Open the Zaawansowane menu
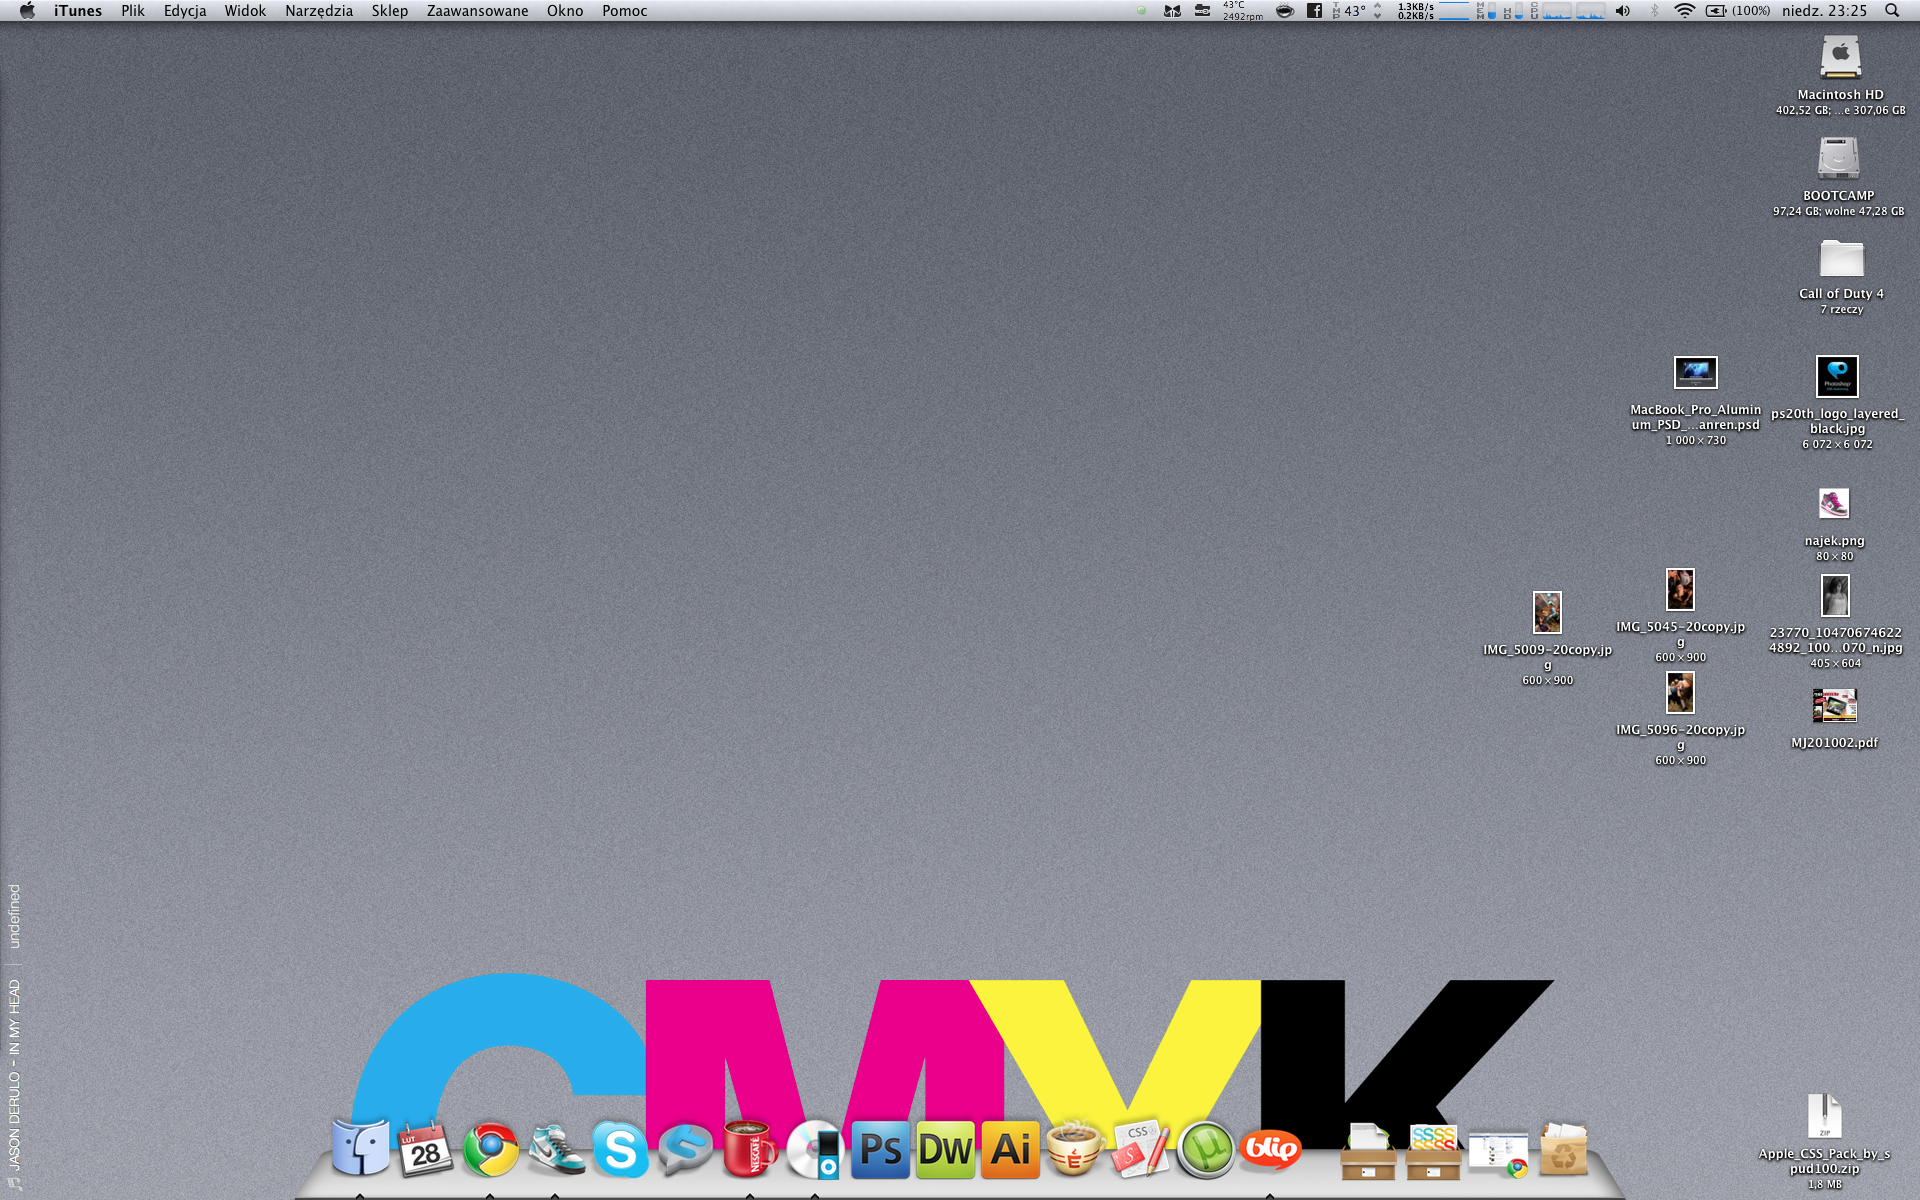Viewport: 1920px width, 1200px height. click(x=477, y=11)
